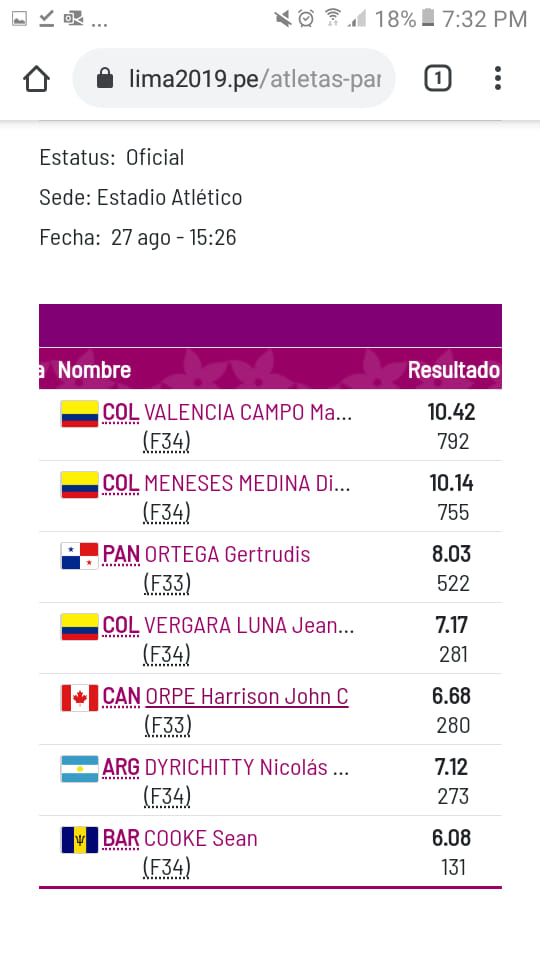Image resolution: width=540 pixels, height=960 pixels.
Task: Tap the padlock icon in address bar
Action: (x=105, y=78)
